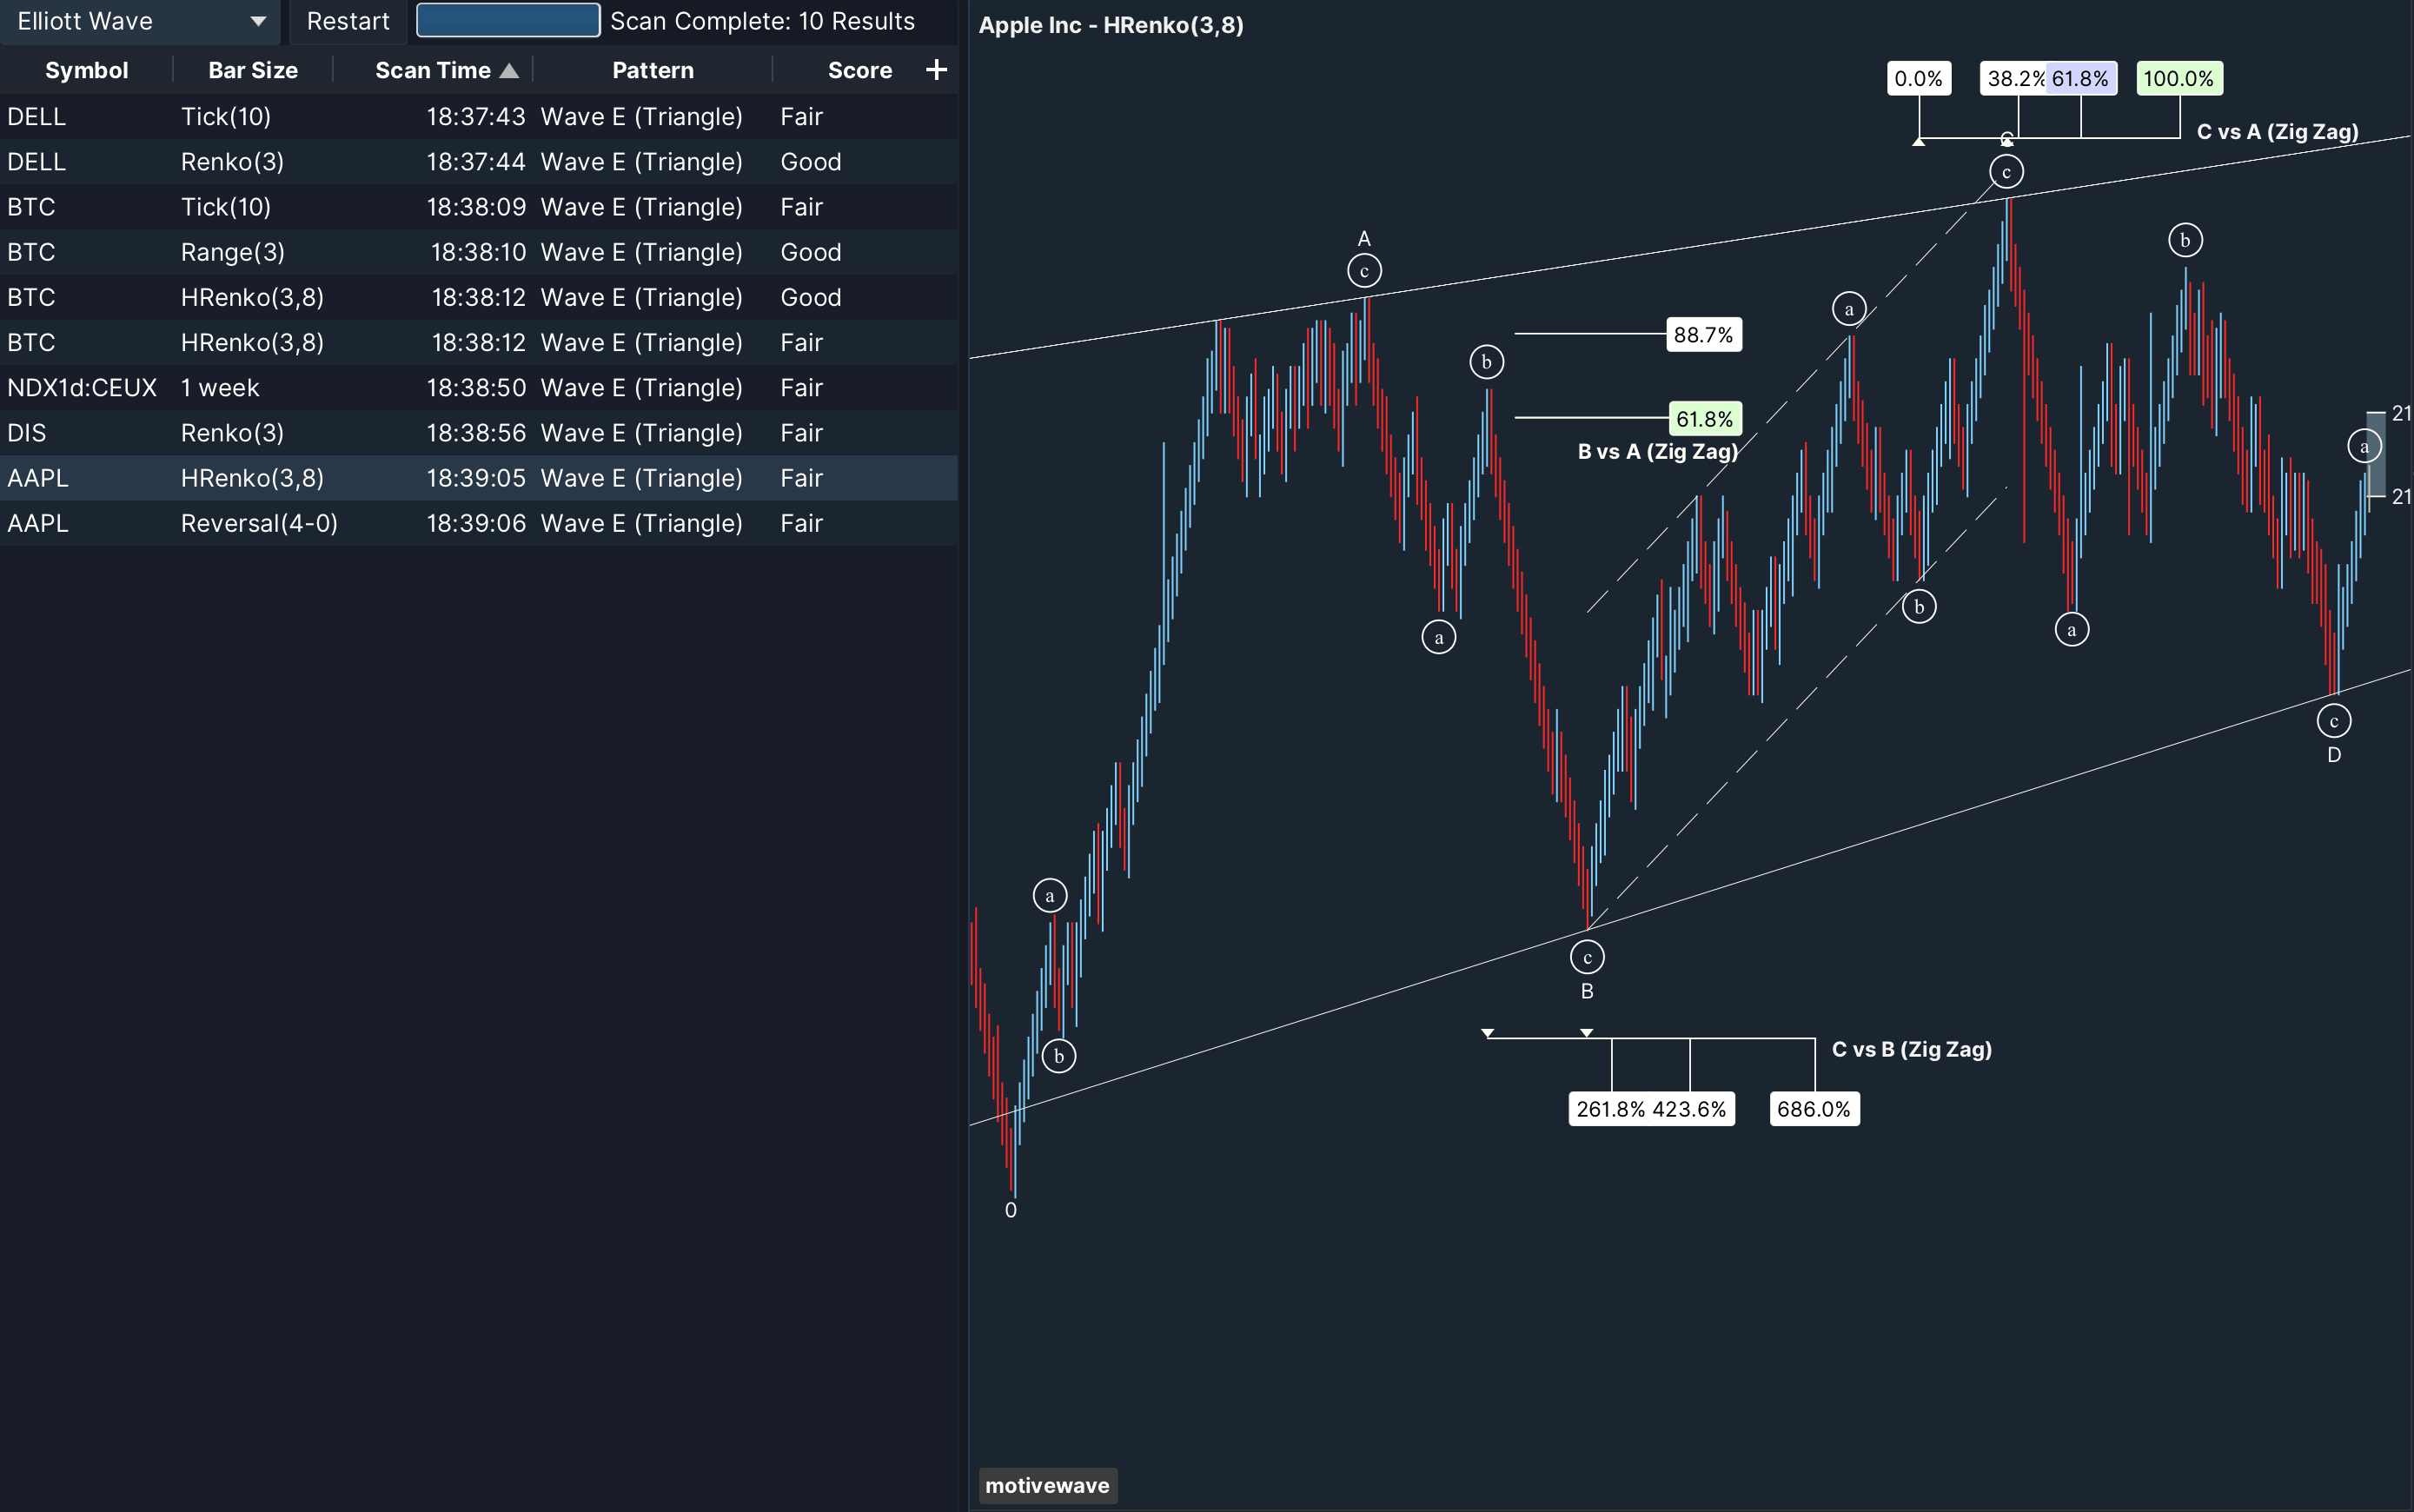This screenshot has height=1512, width=2414.
Task: Click the scan progress bar
Action: [508, 21]
